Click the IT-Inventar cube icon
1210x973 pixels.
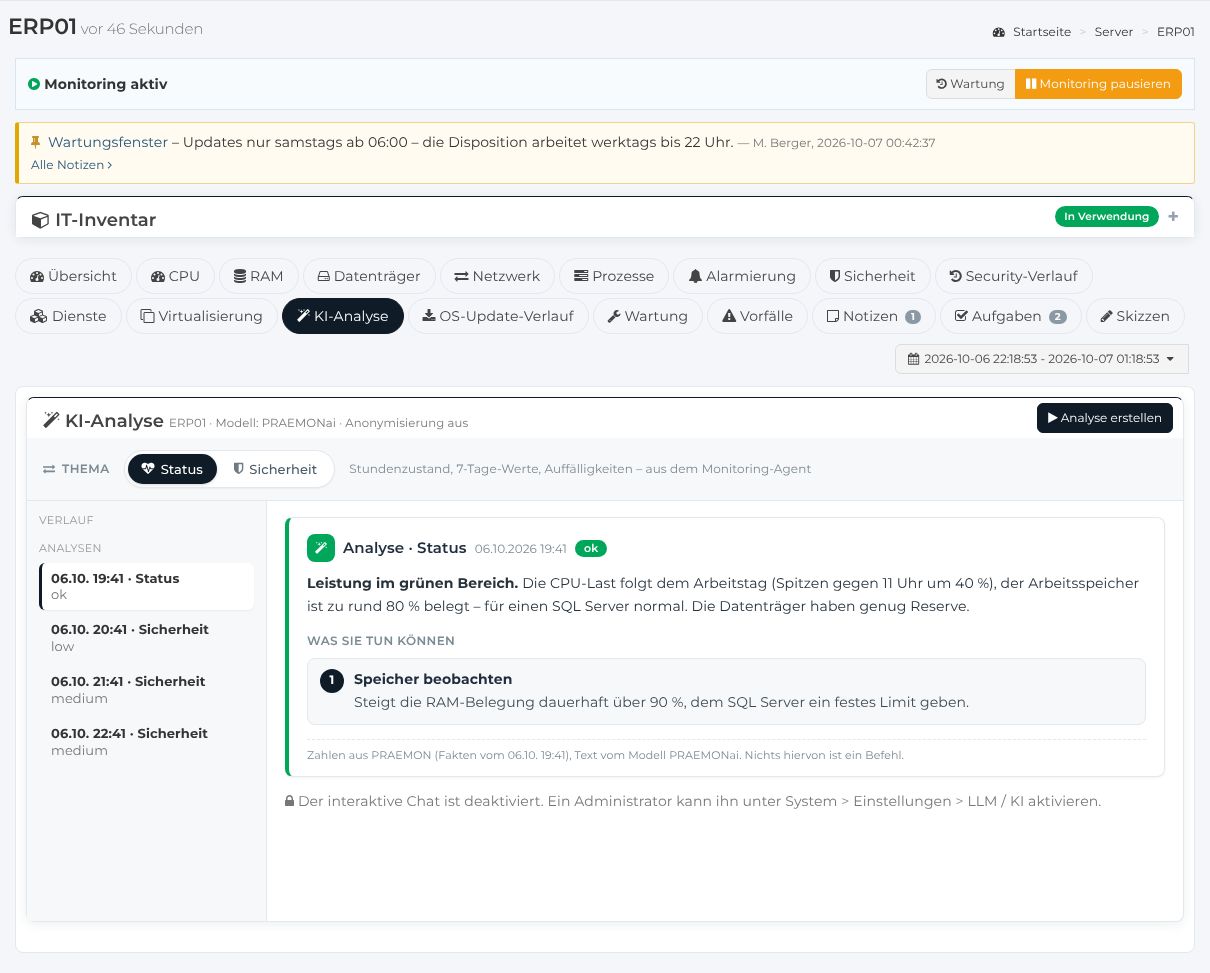(40, 220)
